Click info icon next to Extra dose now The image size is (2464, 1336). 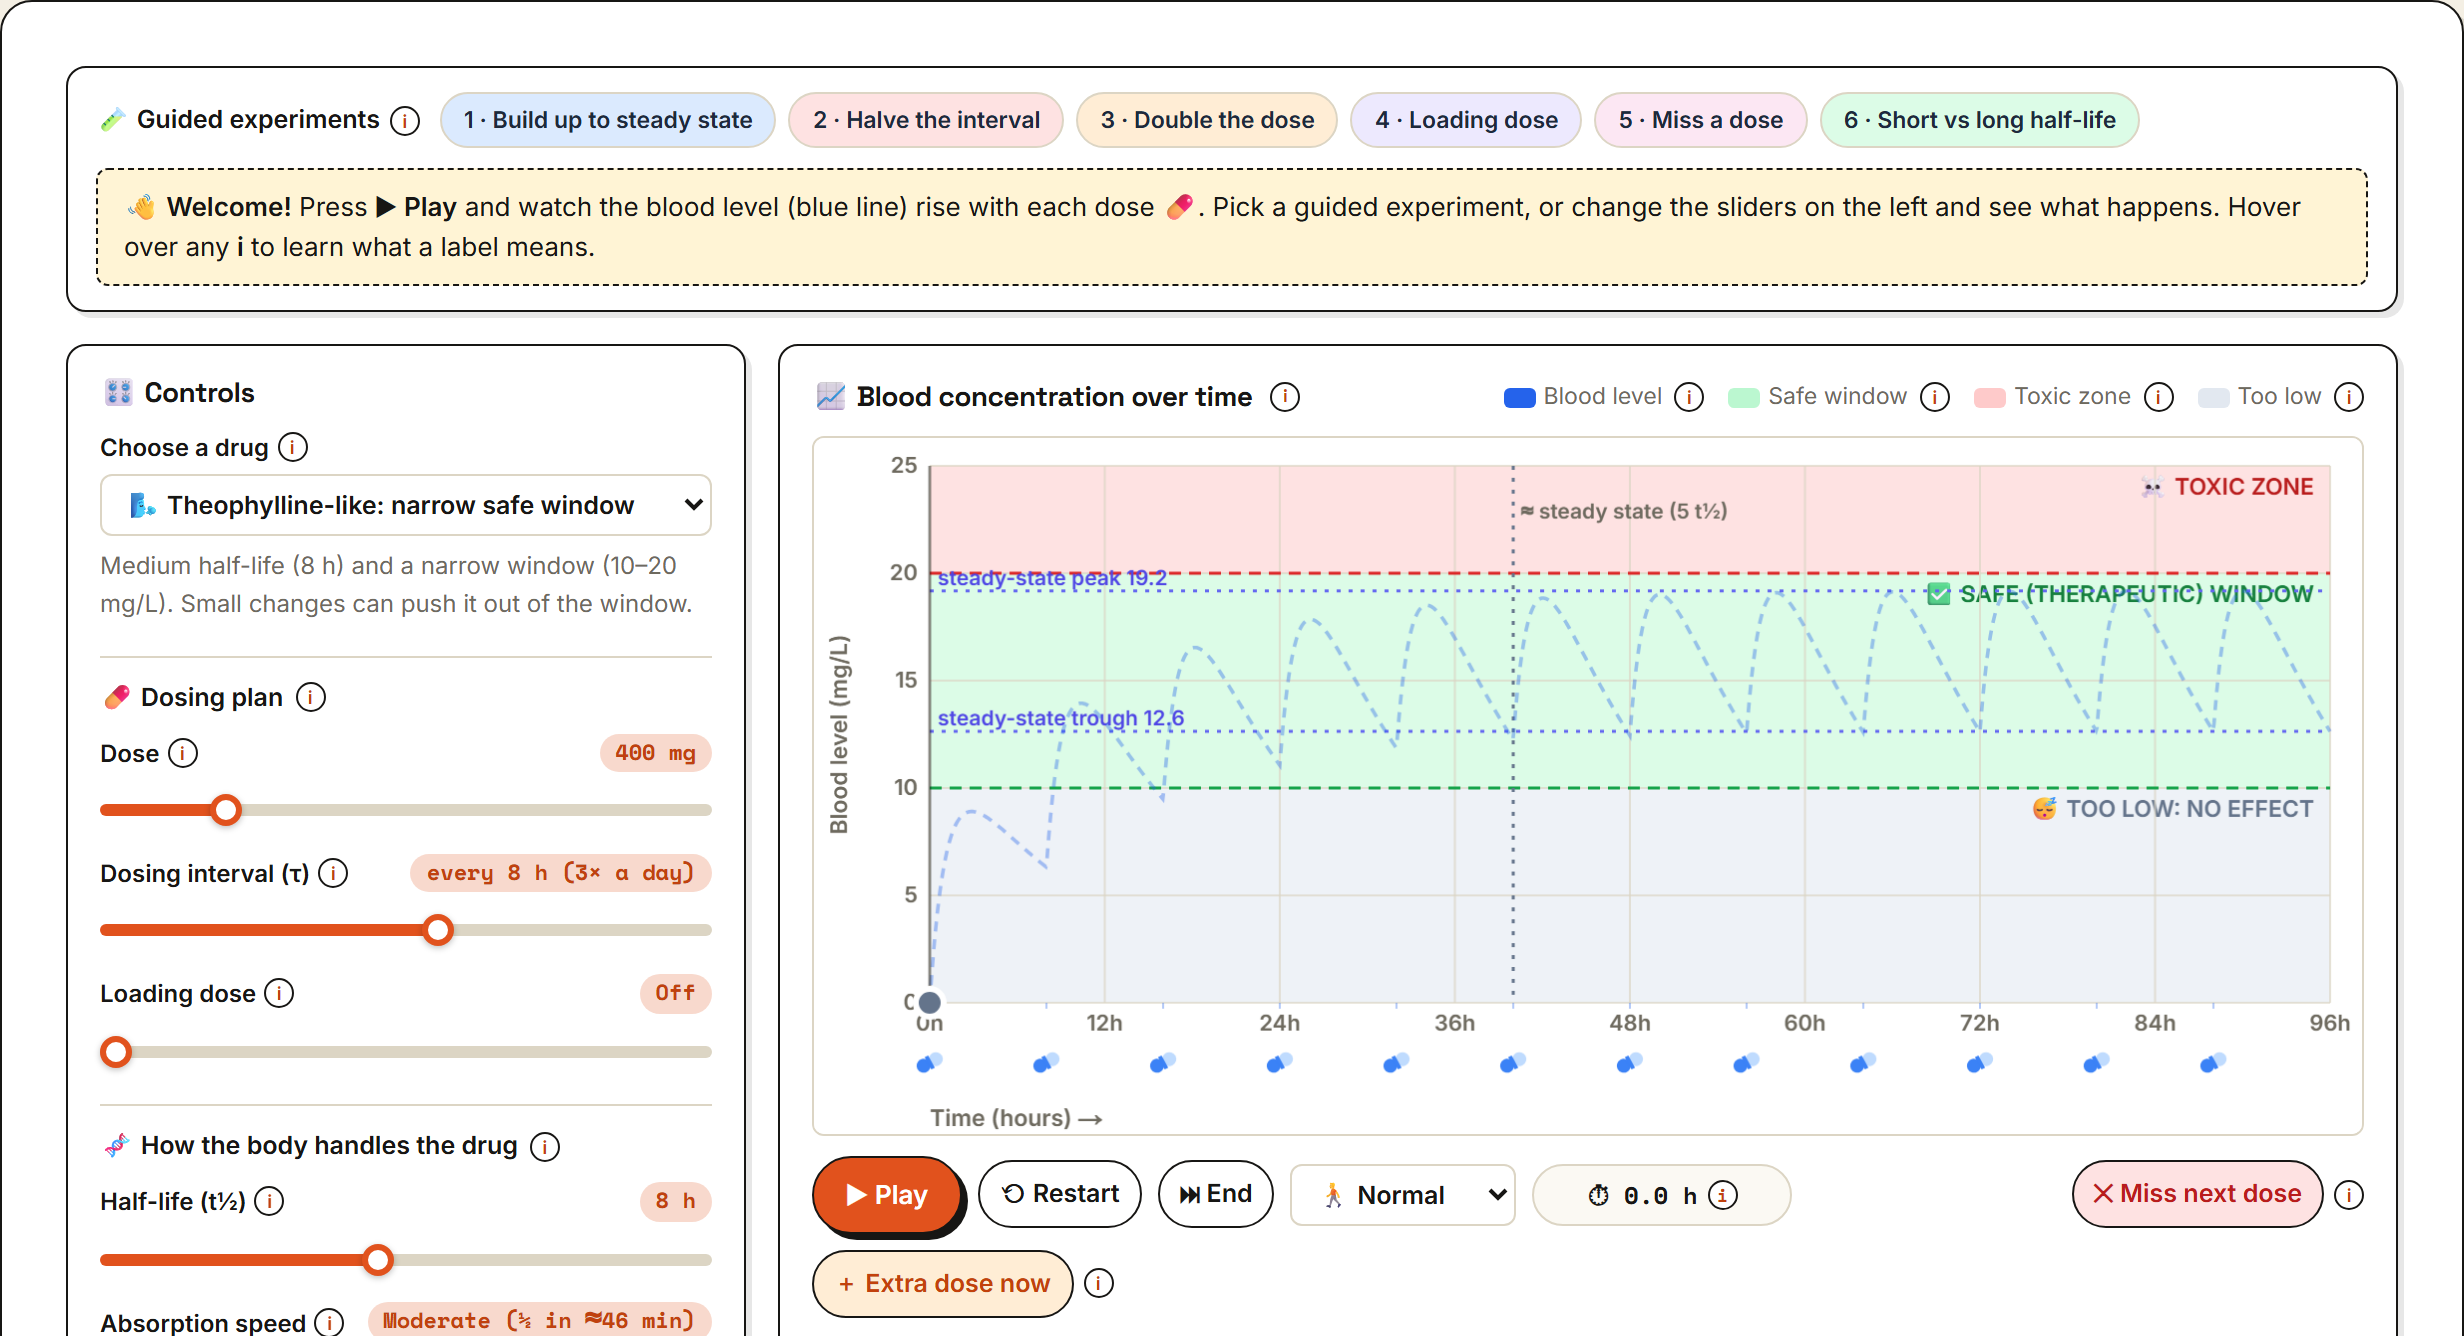pyautogui.click(x=1099, y=1283)
